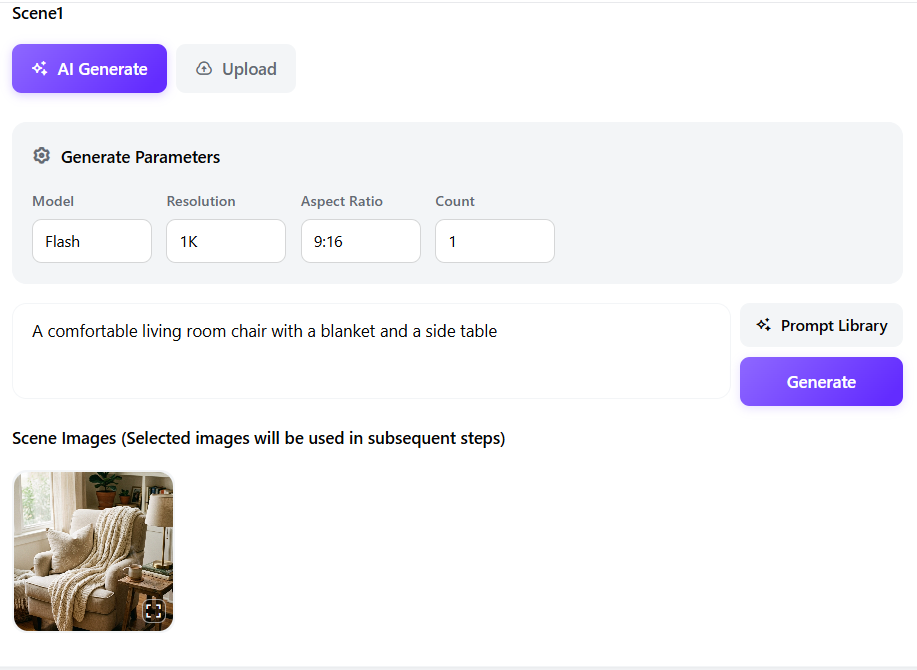This screenshot has height=670, width=917.
Task: Switch to the AI Generate tab
Action: 89,68
